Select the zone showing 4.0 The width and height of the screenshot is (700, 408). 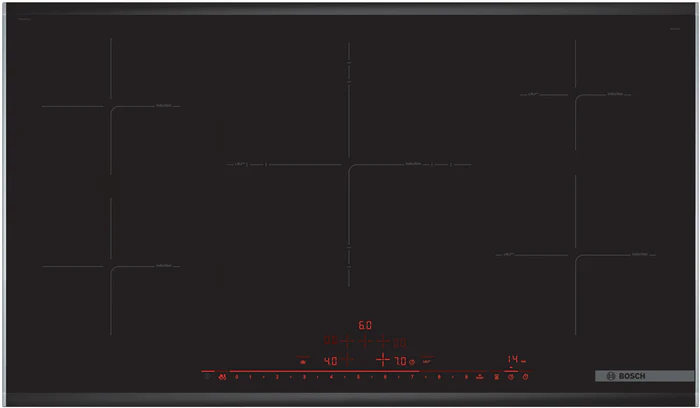click(330, 361)
